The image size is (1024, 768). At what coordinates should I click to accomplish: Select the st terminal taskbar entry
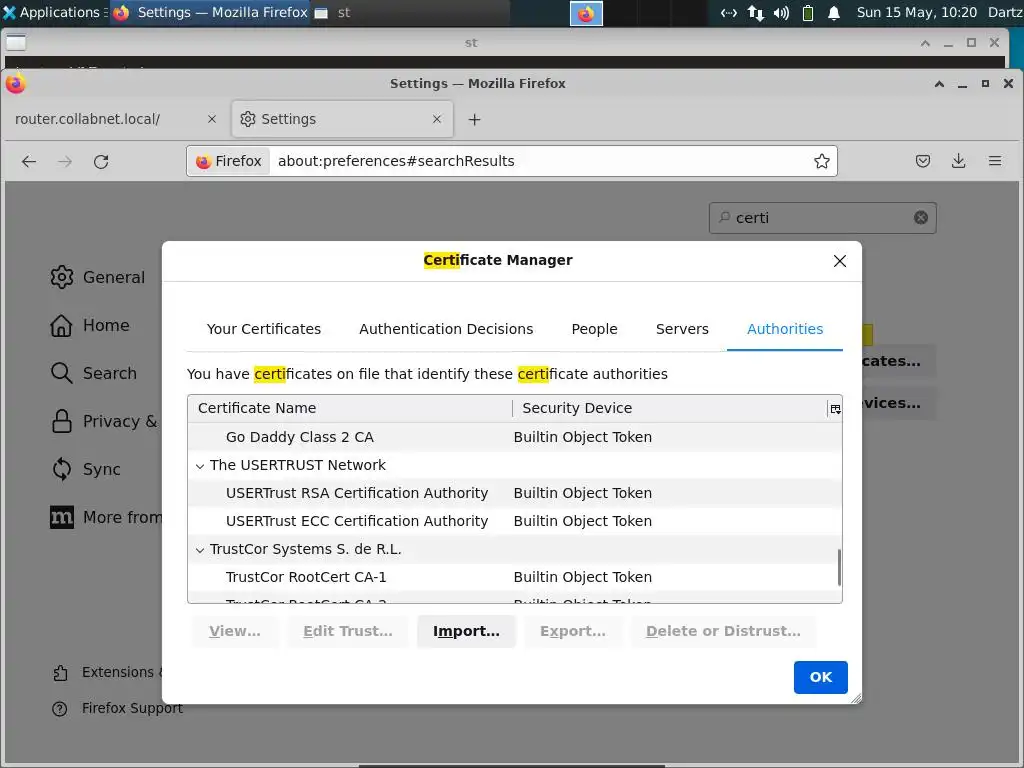point(410,12)
